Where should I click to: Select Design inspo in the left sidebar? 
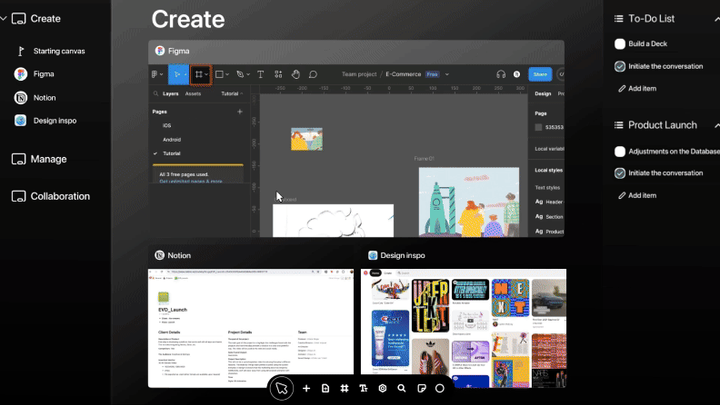[x=53, y=120]
